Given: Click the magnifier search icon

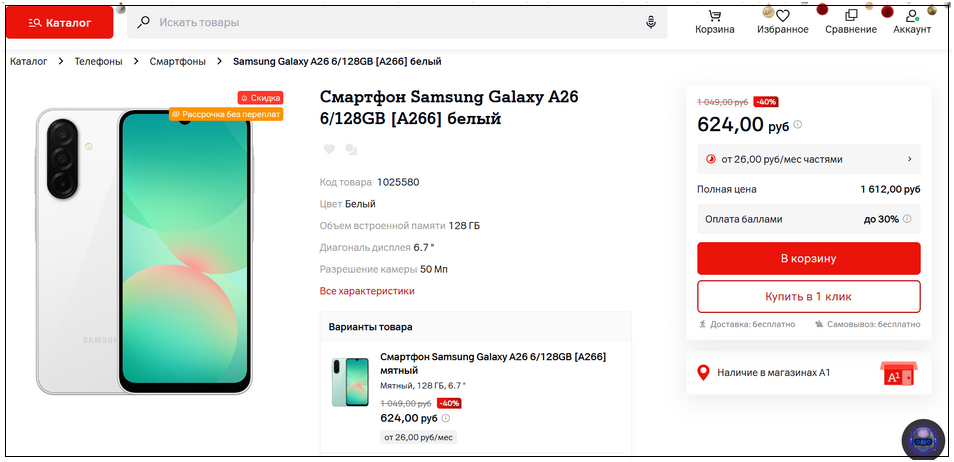Looking at the screenshot, I should click(144, 22).
